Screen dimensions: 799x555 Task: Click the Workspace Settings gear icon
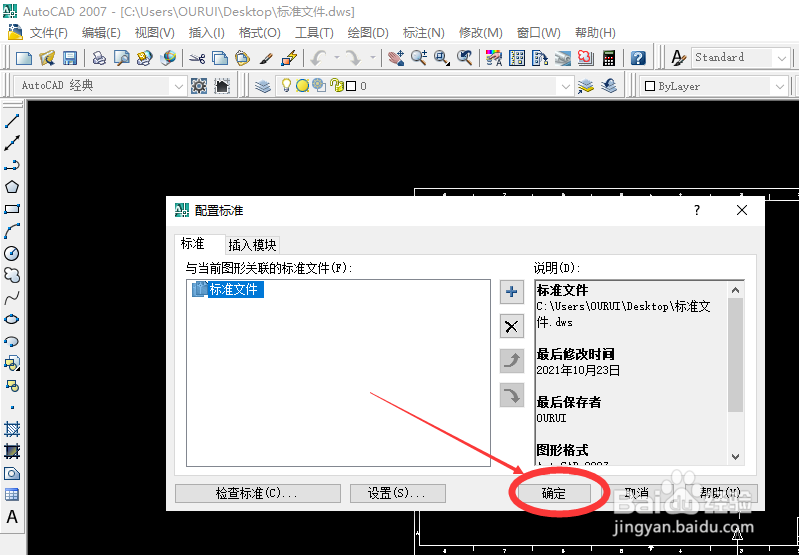click(199, 86)
